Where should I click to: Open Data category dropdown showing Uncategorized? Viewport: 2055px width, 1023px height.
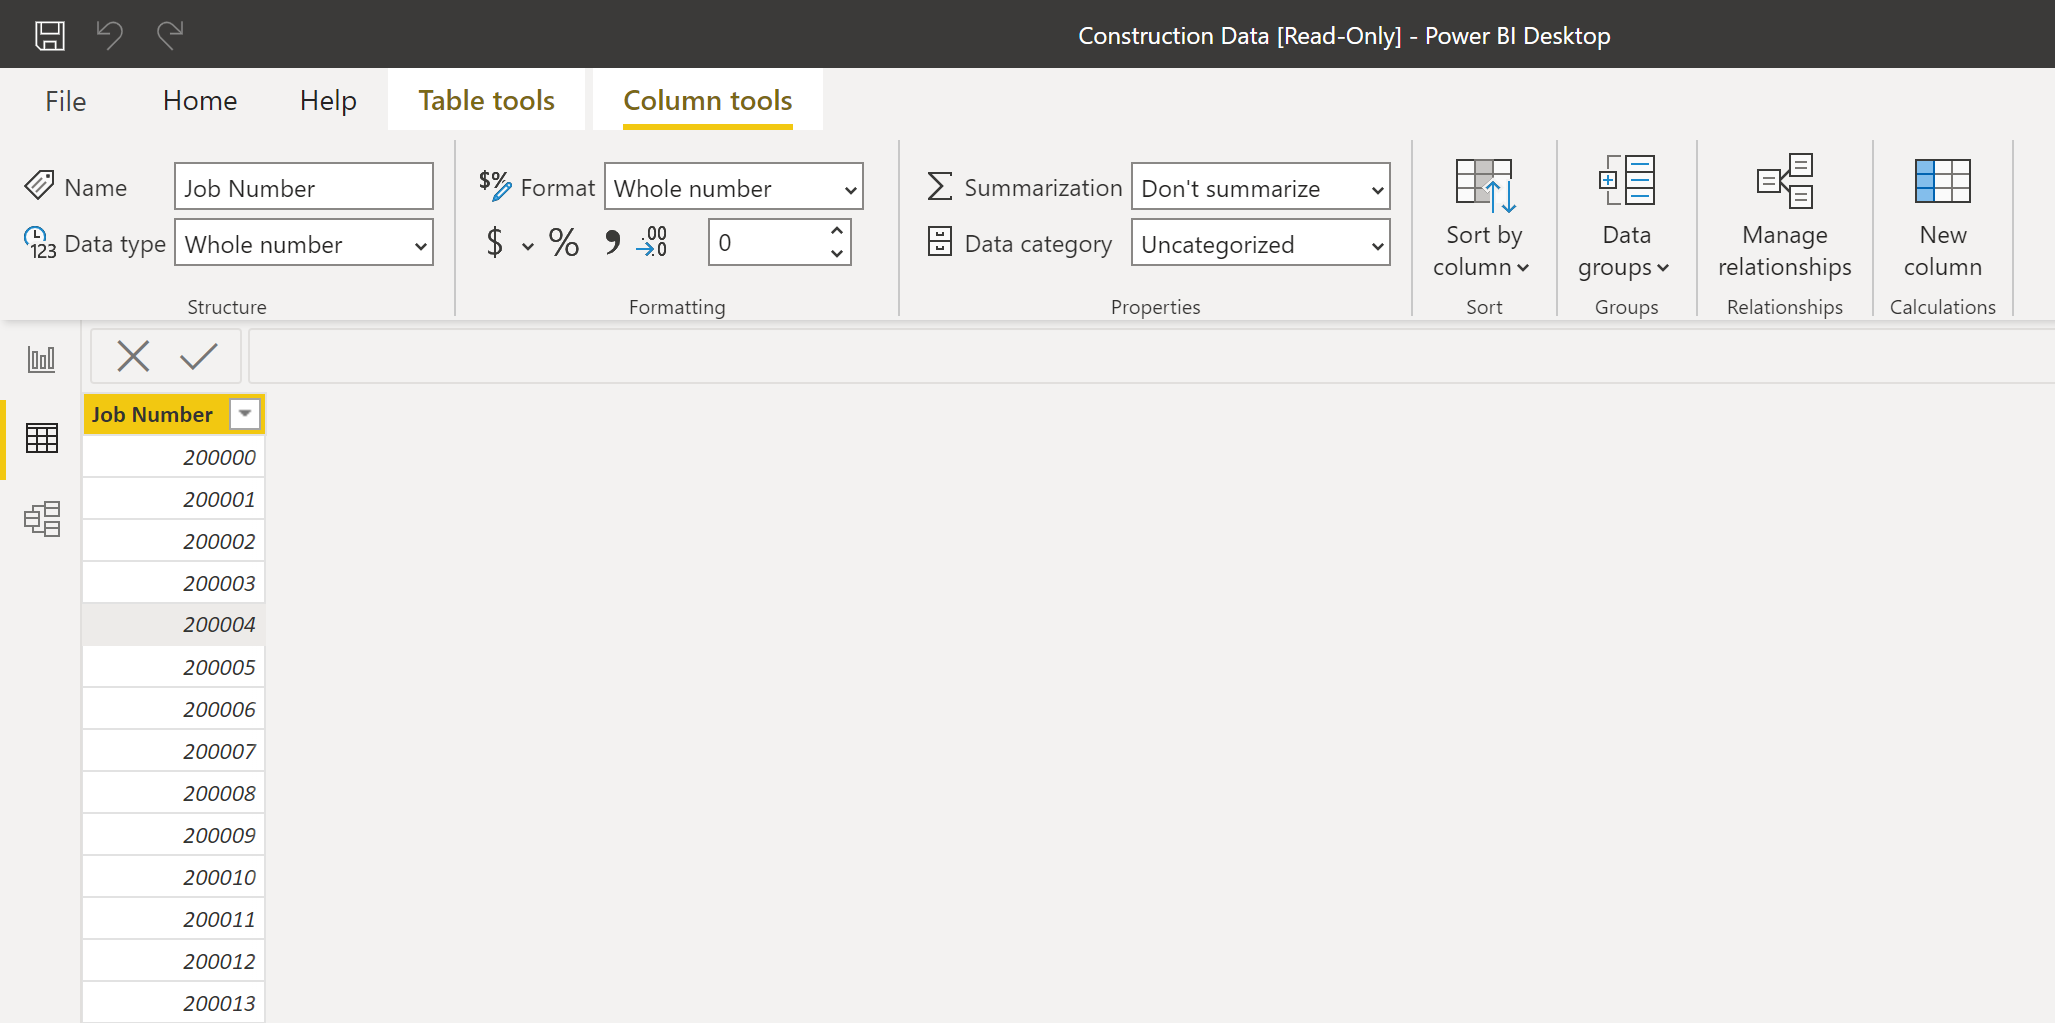[1260, 243]
